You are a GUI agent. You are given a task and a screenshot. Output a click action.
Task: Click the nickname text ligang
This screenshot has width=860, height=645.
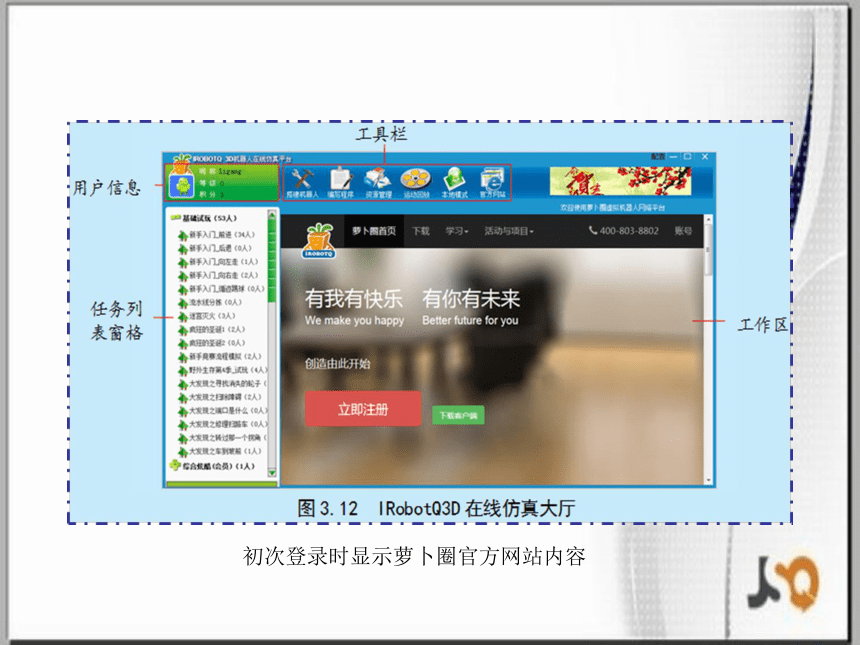(229, 172)
